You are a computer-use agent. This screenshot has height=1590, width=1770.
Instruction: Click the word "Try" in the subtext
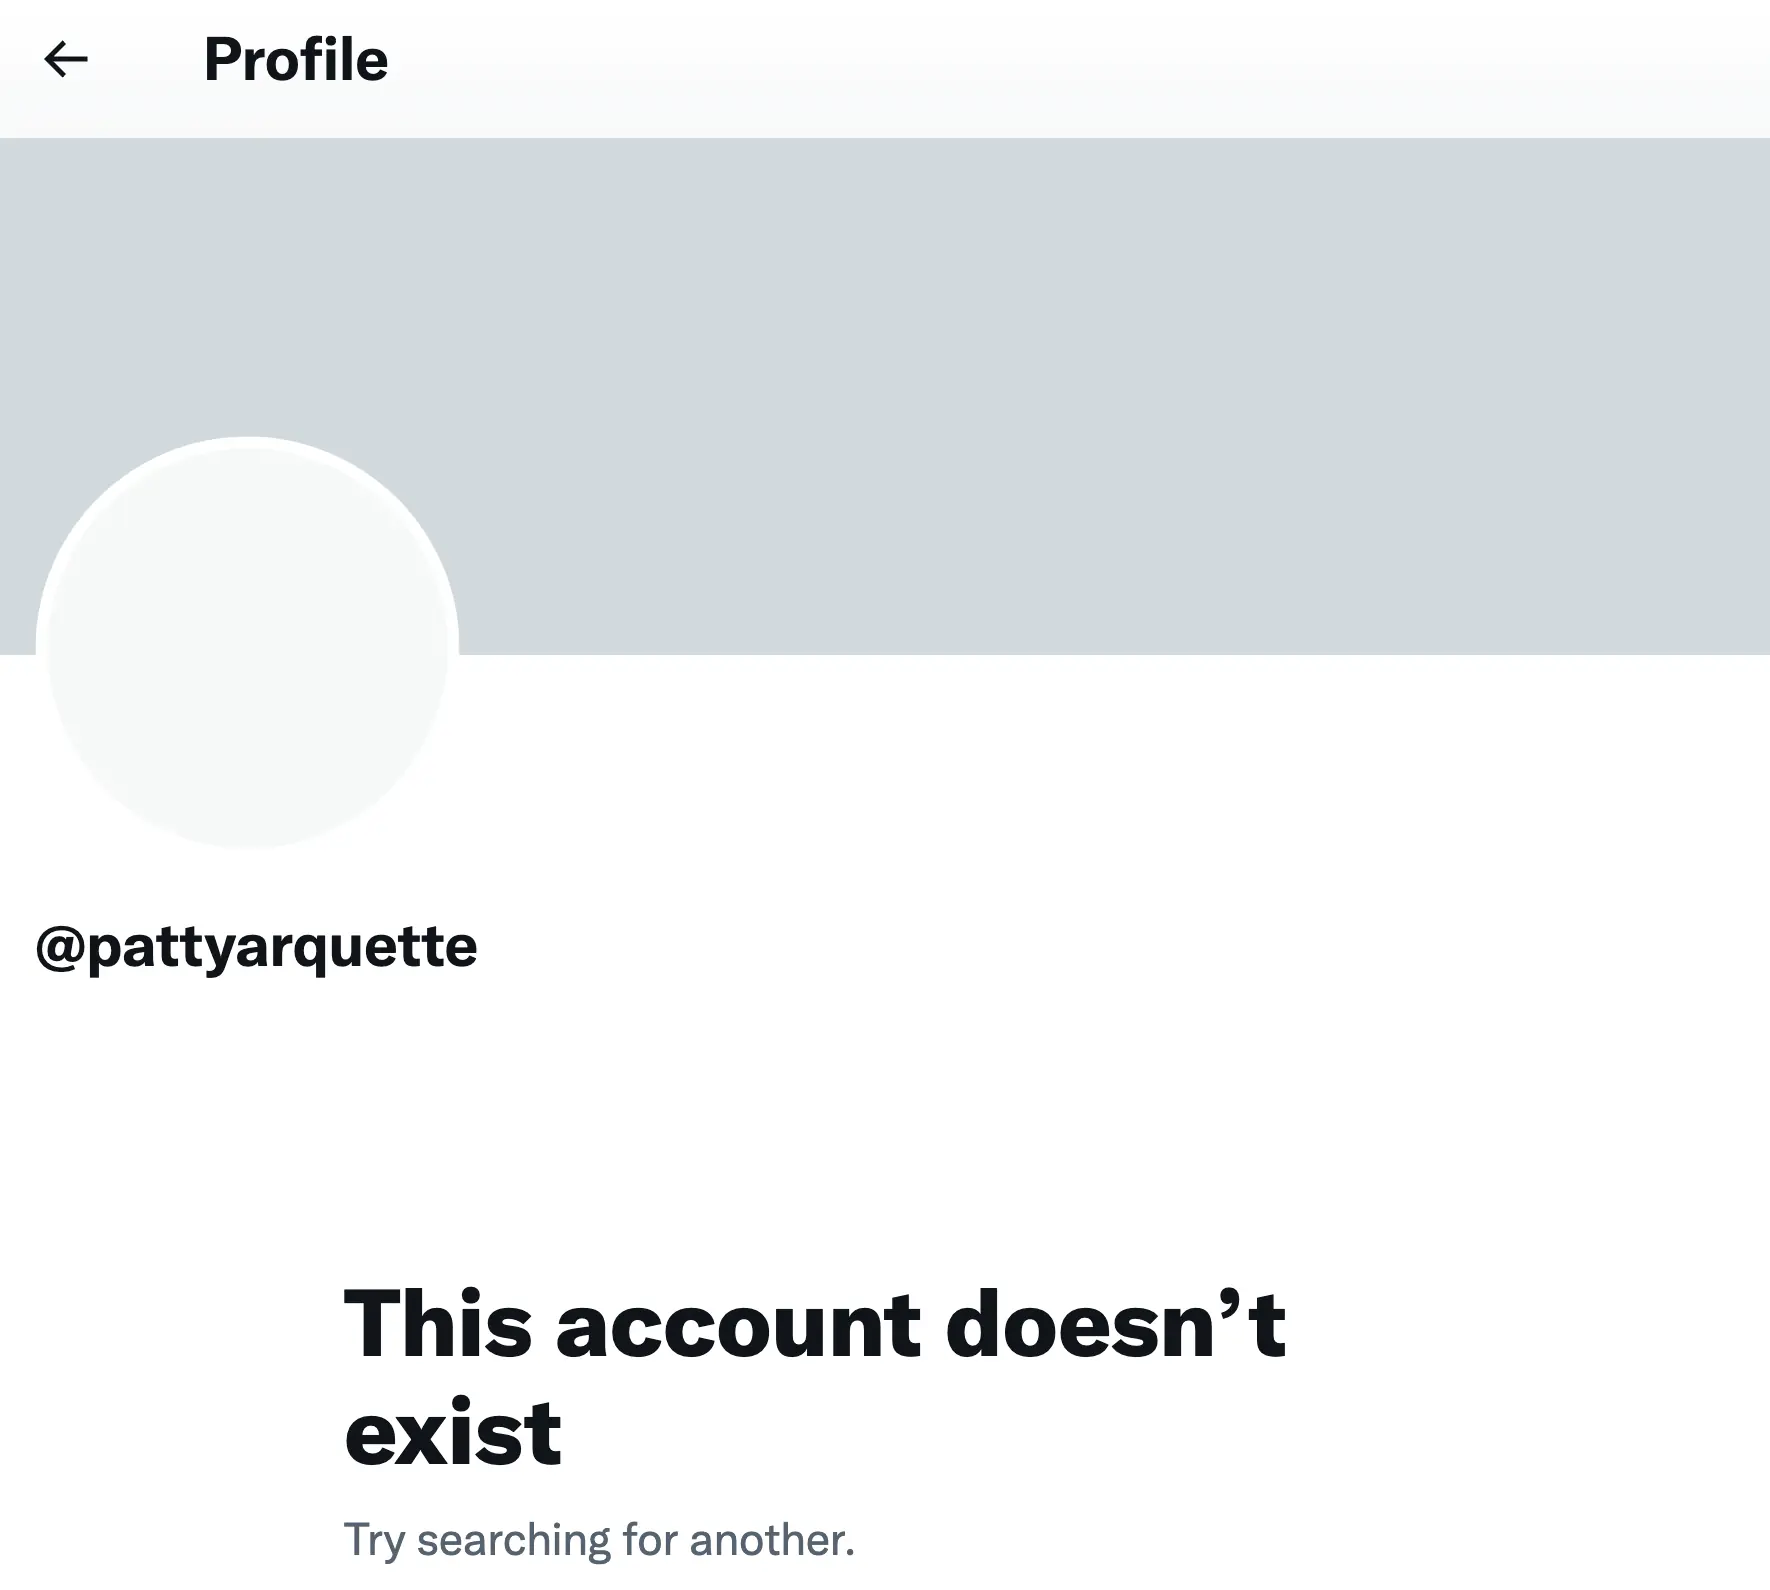[x=373, y=1540]
